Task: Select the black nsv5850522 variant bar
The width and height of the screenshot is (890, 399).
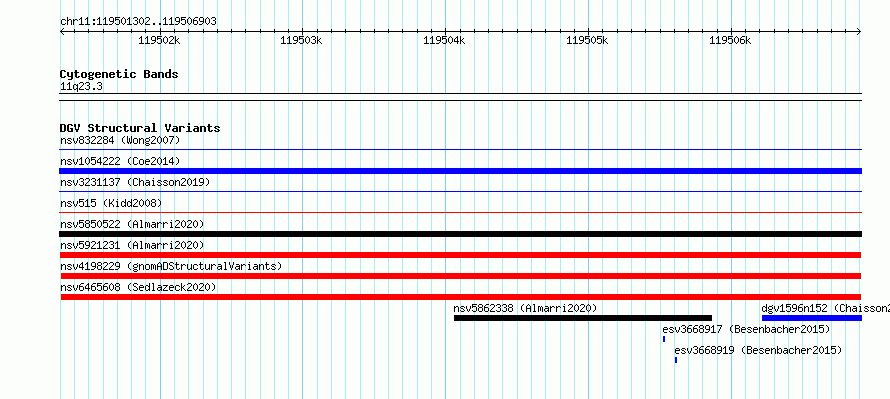Action: click(x=460, y=234)
